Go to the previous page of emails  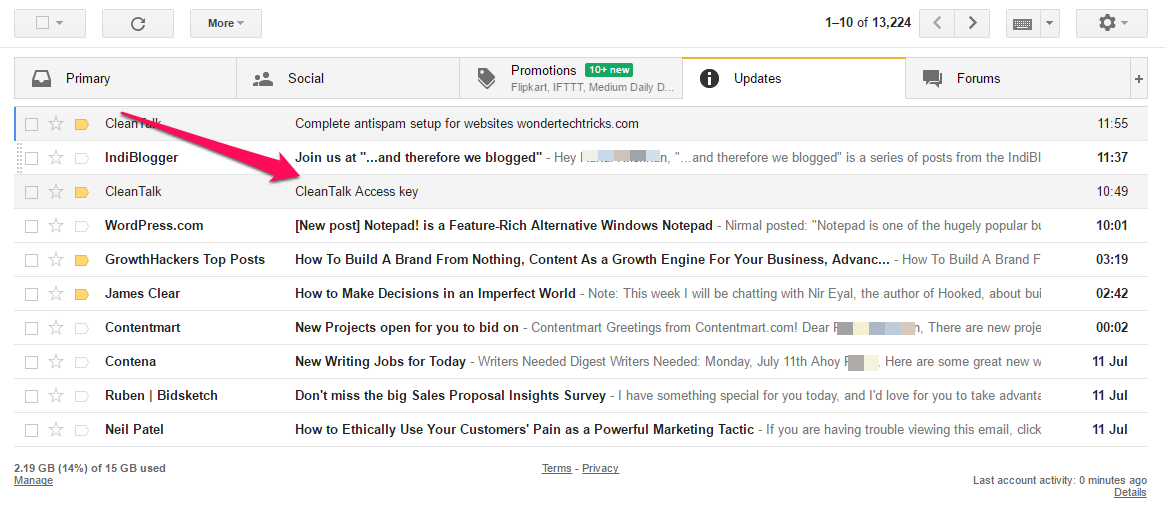(938, 23)
